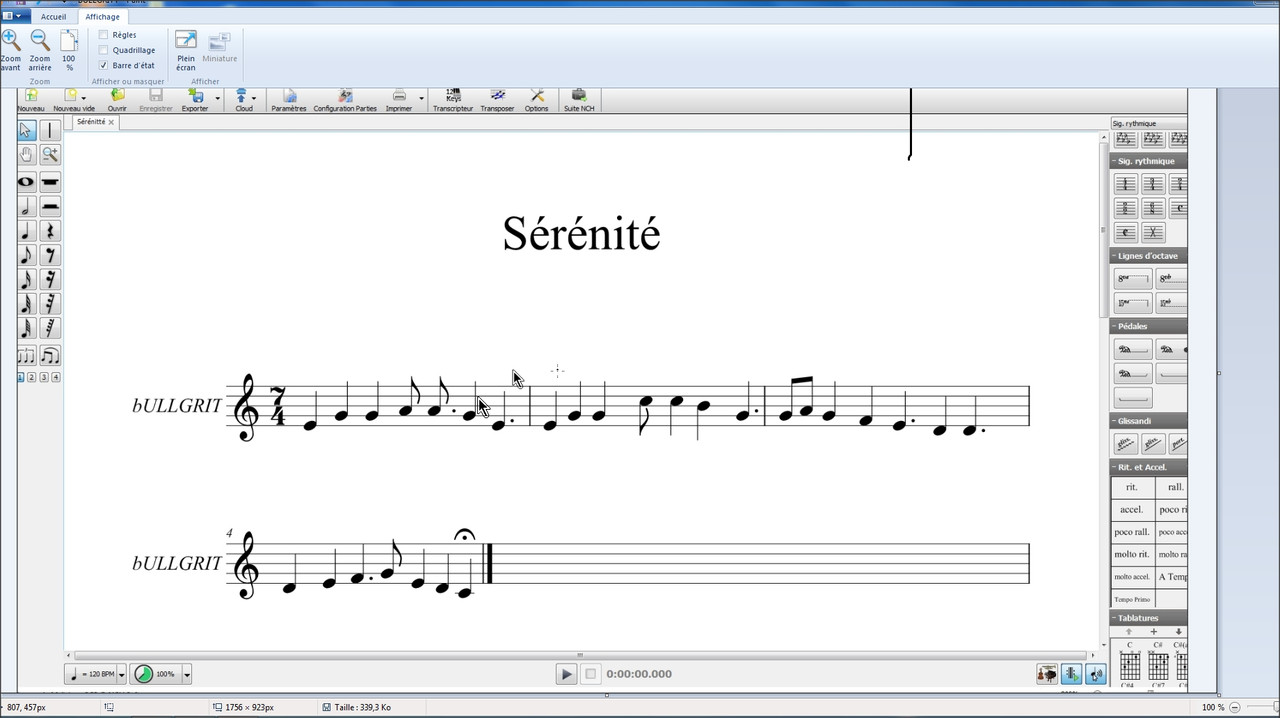
Task: Choose the sixteenth rest tool
Action: tap(50, 279)
